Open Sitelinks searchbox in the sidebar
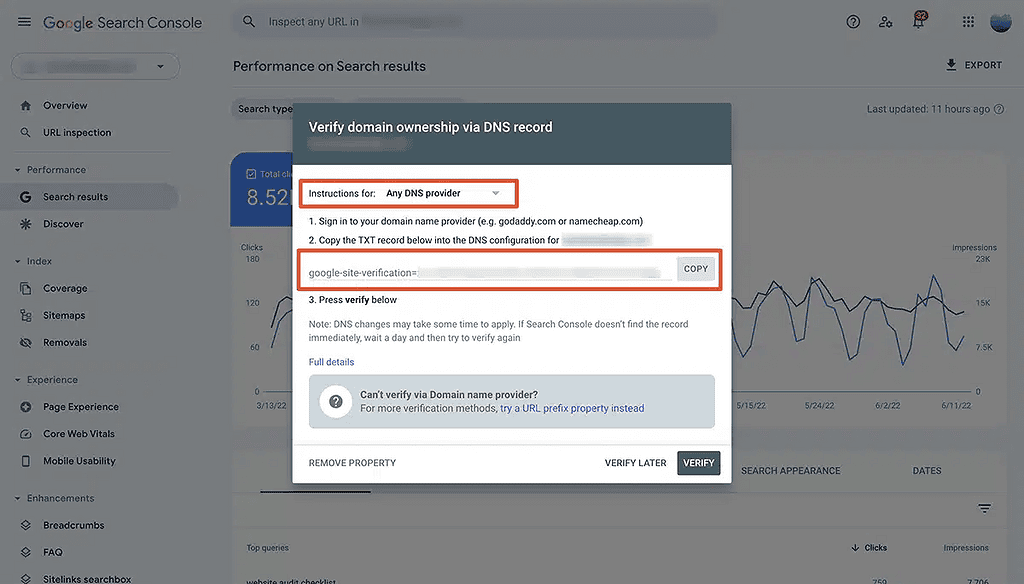 tap(87, 579)
